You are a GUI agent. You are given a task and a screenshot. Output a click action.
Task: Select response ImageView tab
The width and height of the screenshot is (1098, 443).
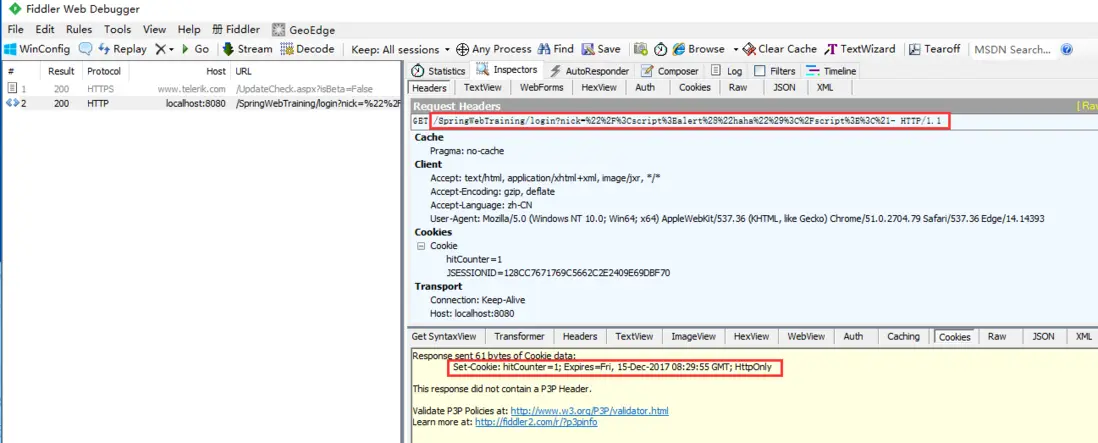click(x=693, y=336)
